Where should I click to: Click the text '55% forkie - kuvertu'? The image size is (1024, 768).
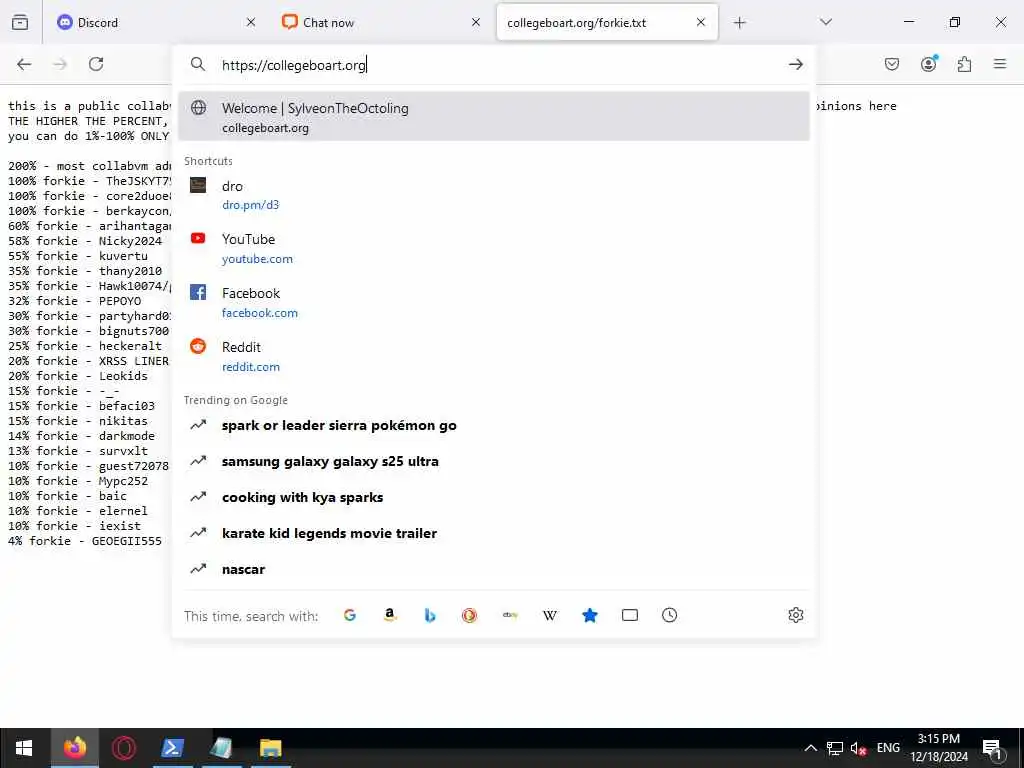pos(78,256)
